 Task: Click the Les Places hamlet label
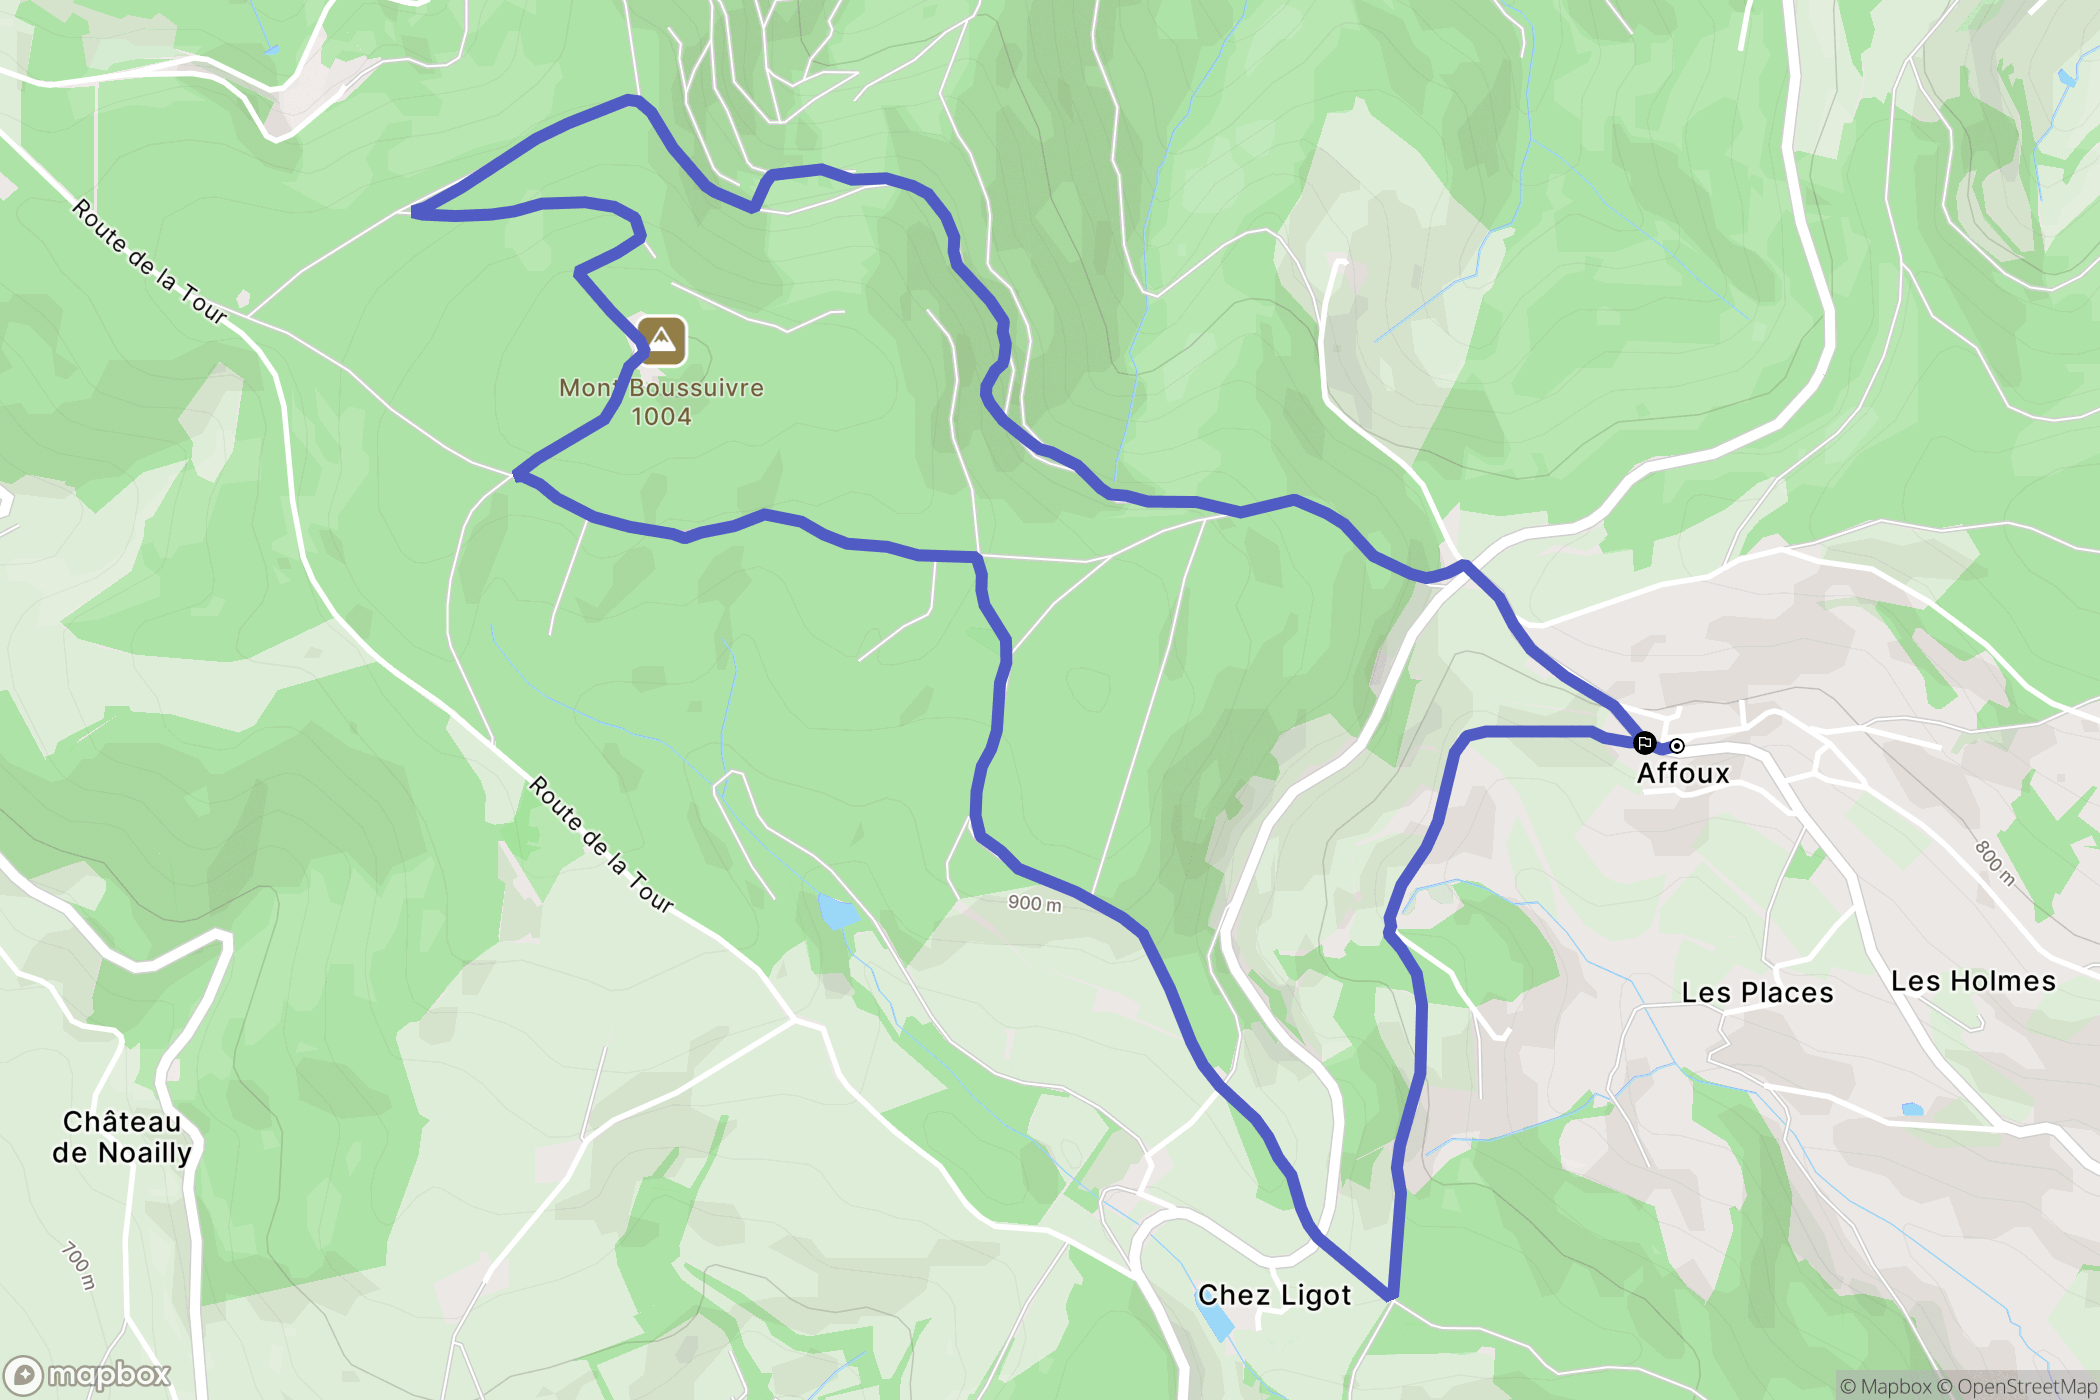[x=1757, y=992]
